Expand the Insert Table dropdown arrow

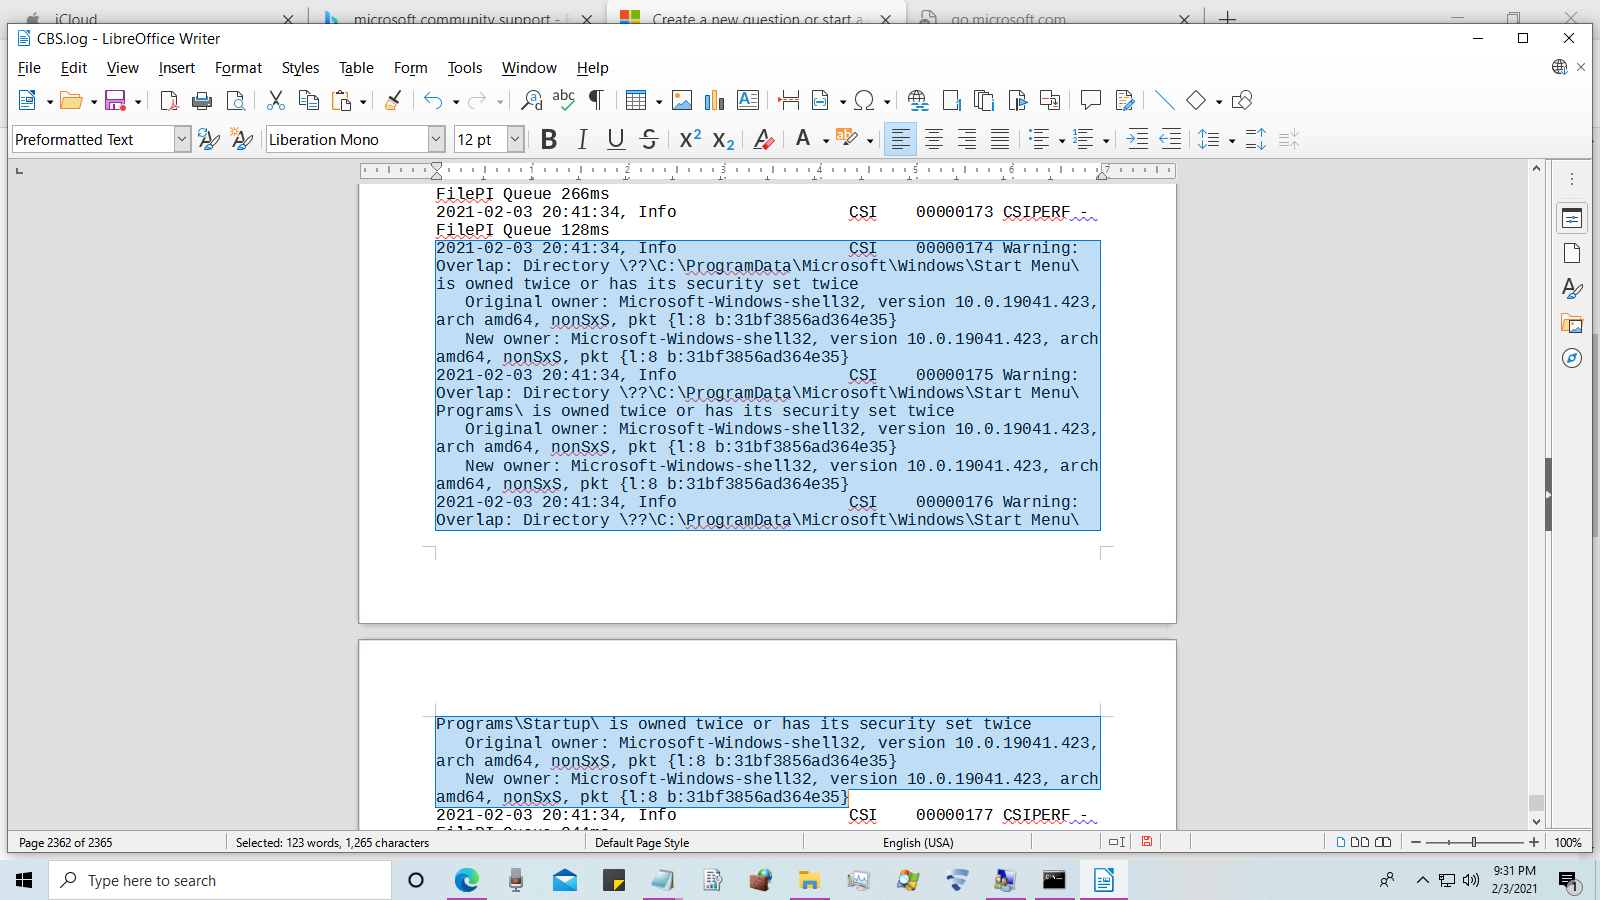(659, 102)
